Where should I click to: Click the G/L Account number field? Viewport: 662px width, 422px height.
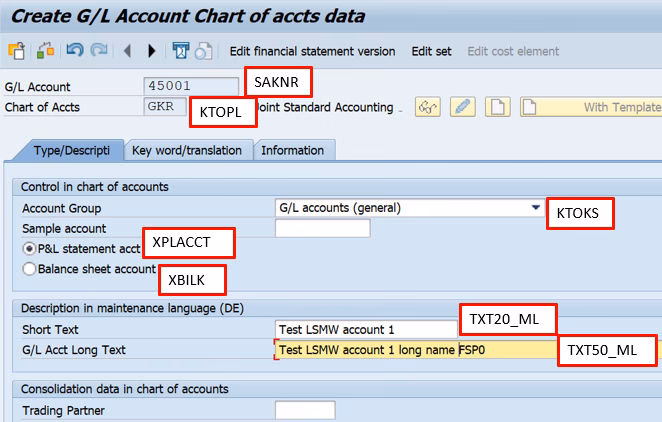[x=191, y=86]
